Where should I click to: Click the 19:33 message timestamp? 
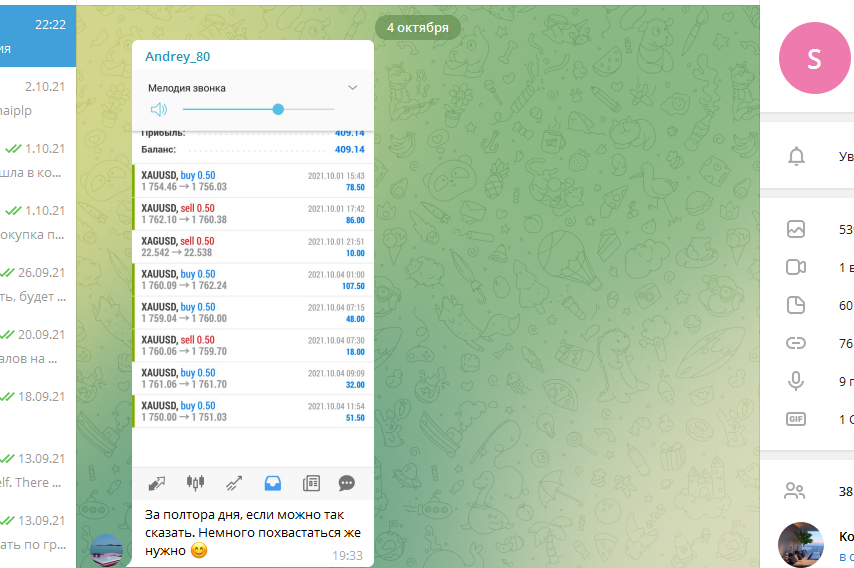pyautogui.click(x=347, y=555)
